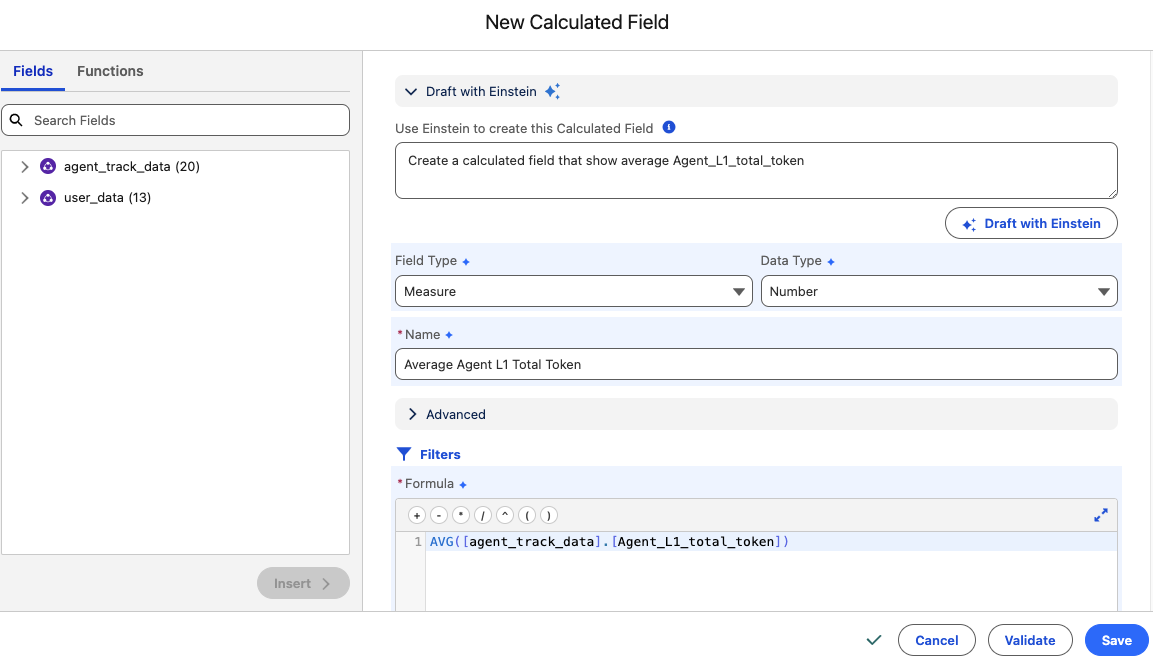Expand the agent_track_data field list
The height and width of the screenshot is (661, 1153).
pos(25,167)
